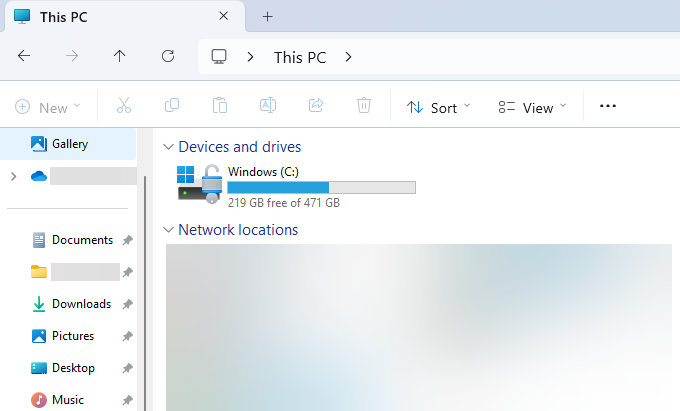Click the pin icon beside Pictures
The image size is (680, 411).
pyautogui.click(x=127, y=336)
